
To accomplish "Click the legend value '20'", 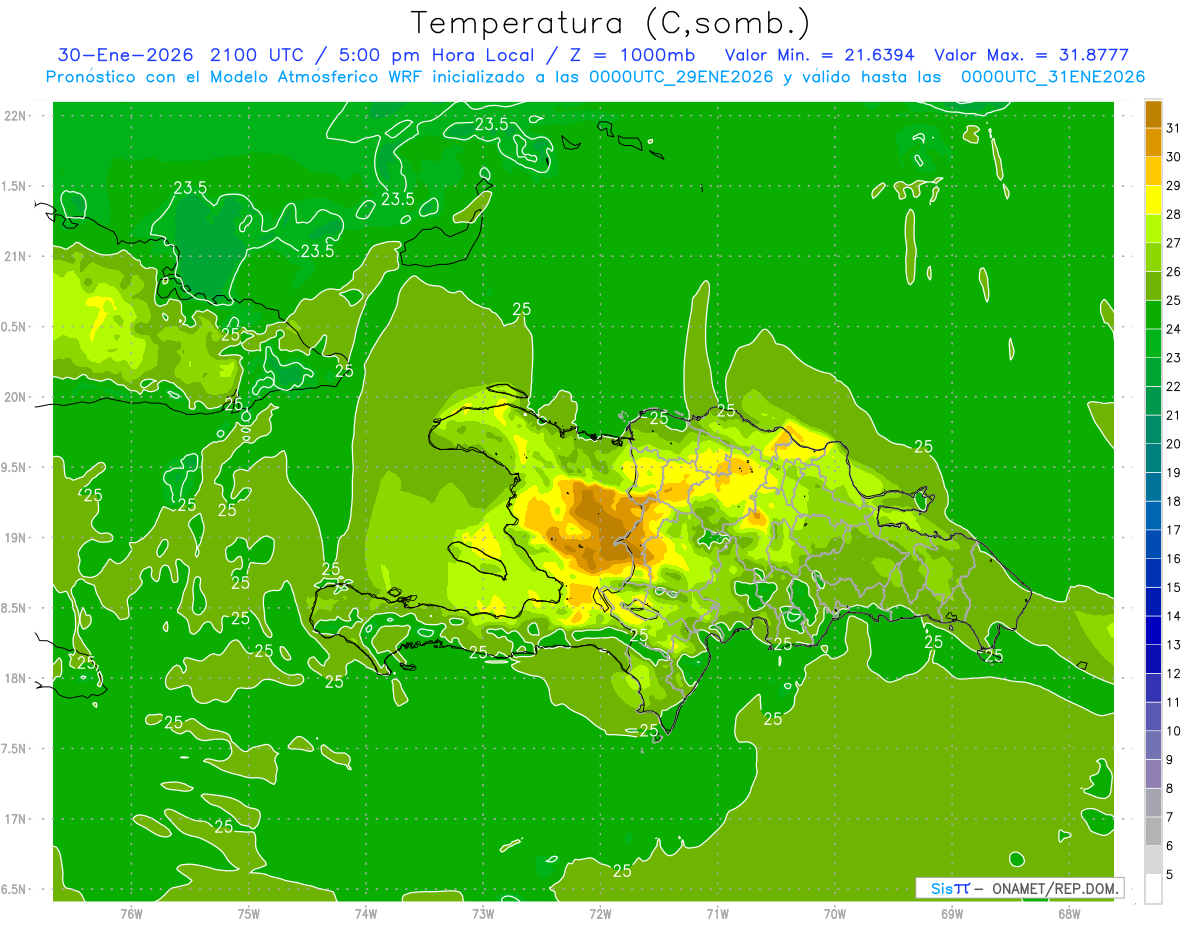I will [x=1173, y=443].
